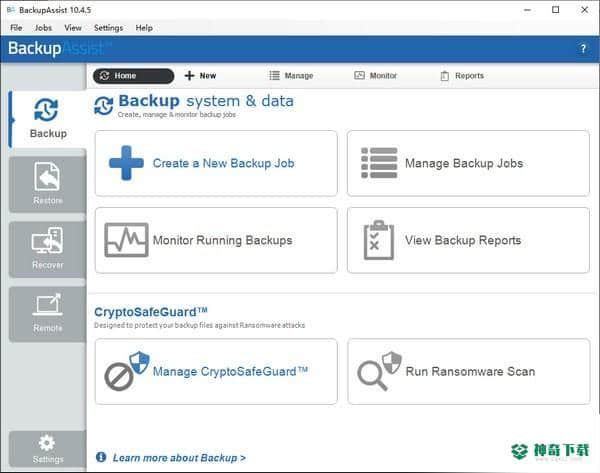Viewport: 600px width, 473px height.
Task: Maximize the BackupAssist window
Action: click(556, 10)
